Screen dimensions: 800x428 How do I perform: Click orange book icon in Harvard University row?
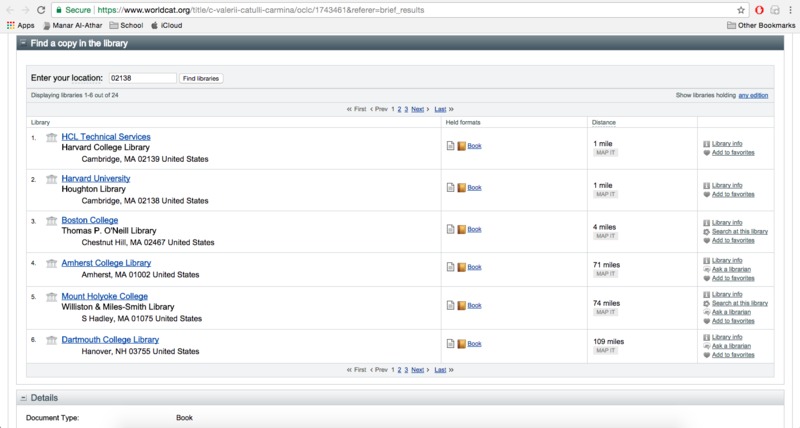(x=461, y=188)
